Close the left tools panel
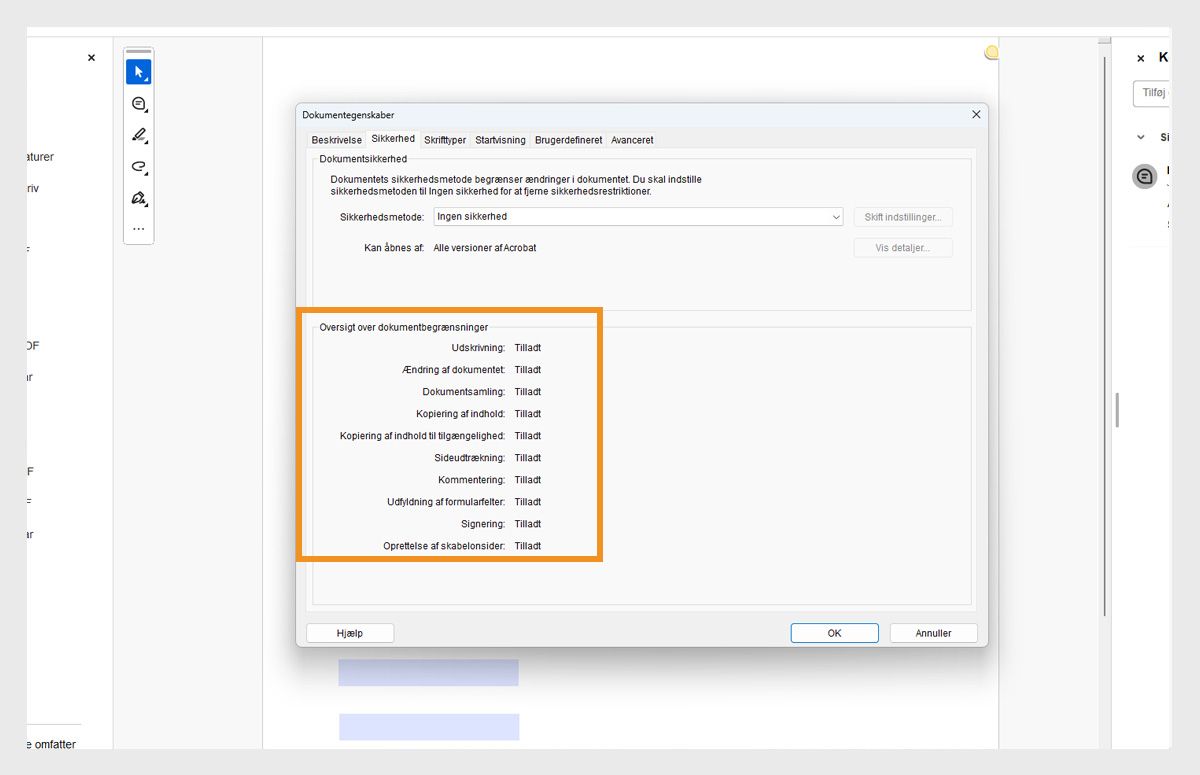This screenshot has height=775, width=1200. coord(91,58)
